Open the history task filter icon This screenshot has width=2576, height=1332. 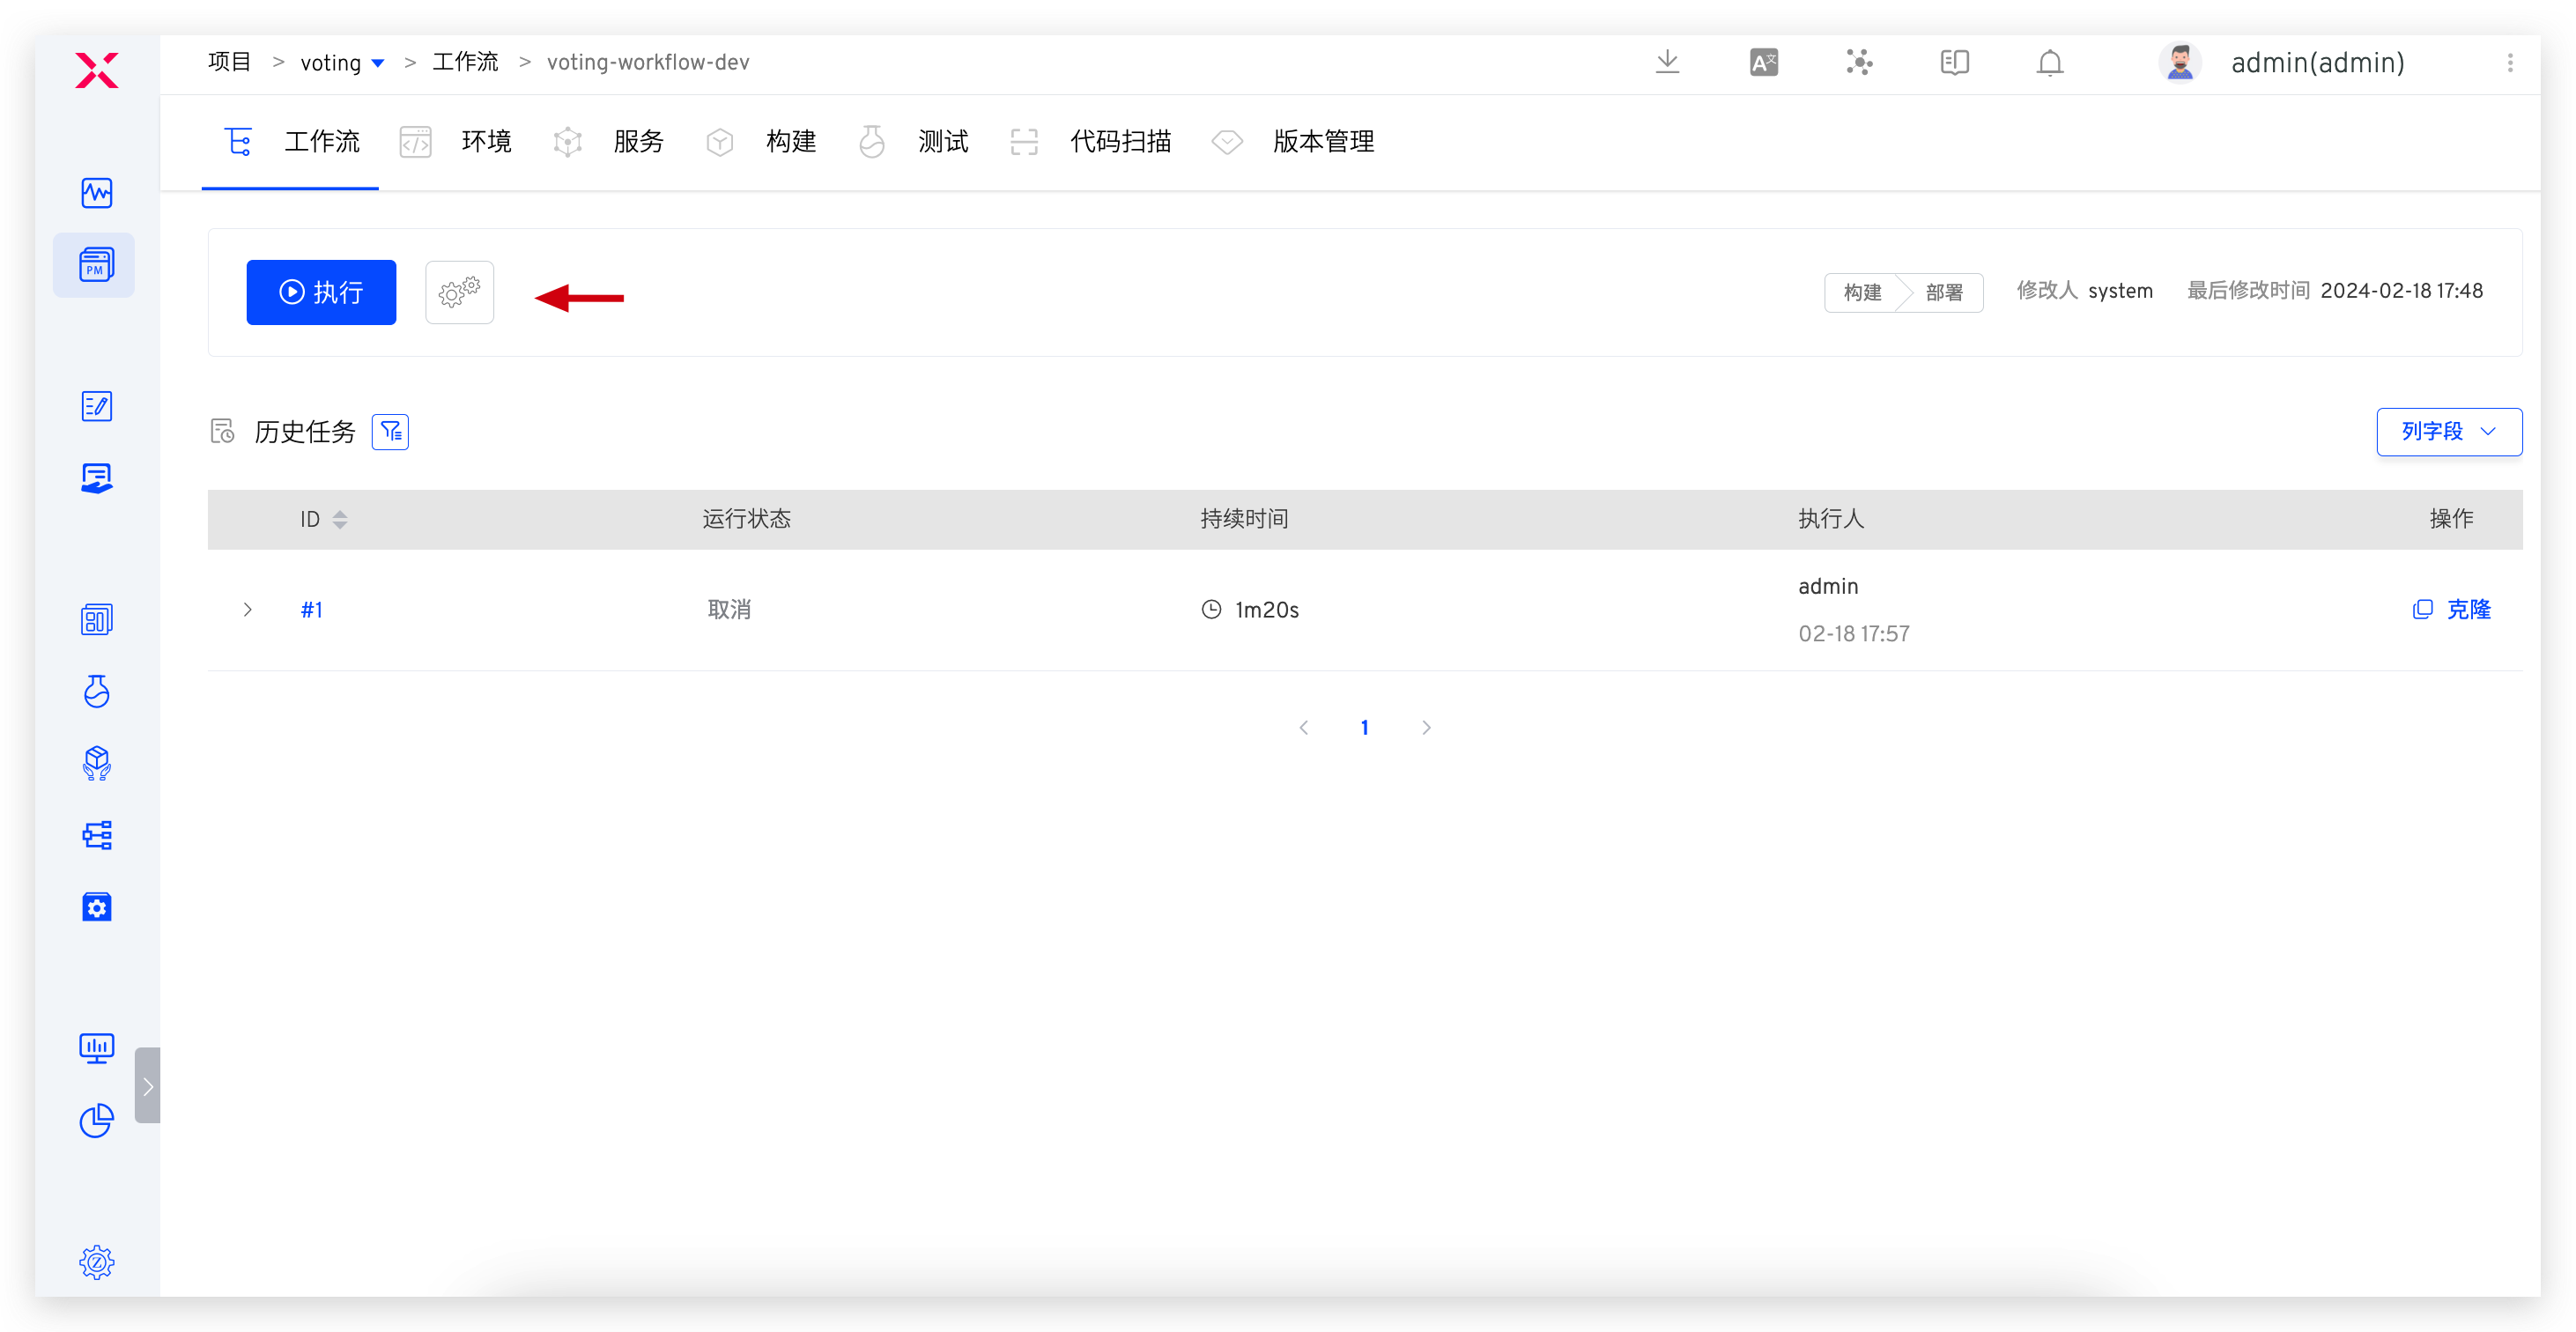390,432
